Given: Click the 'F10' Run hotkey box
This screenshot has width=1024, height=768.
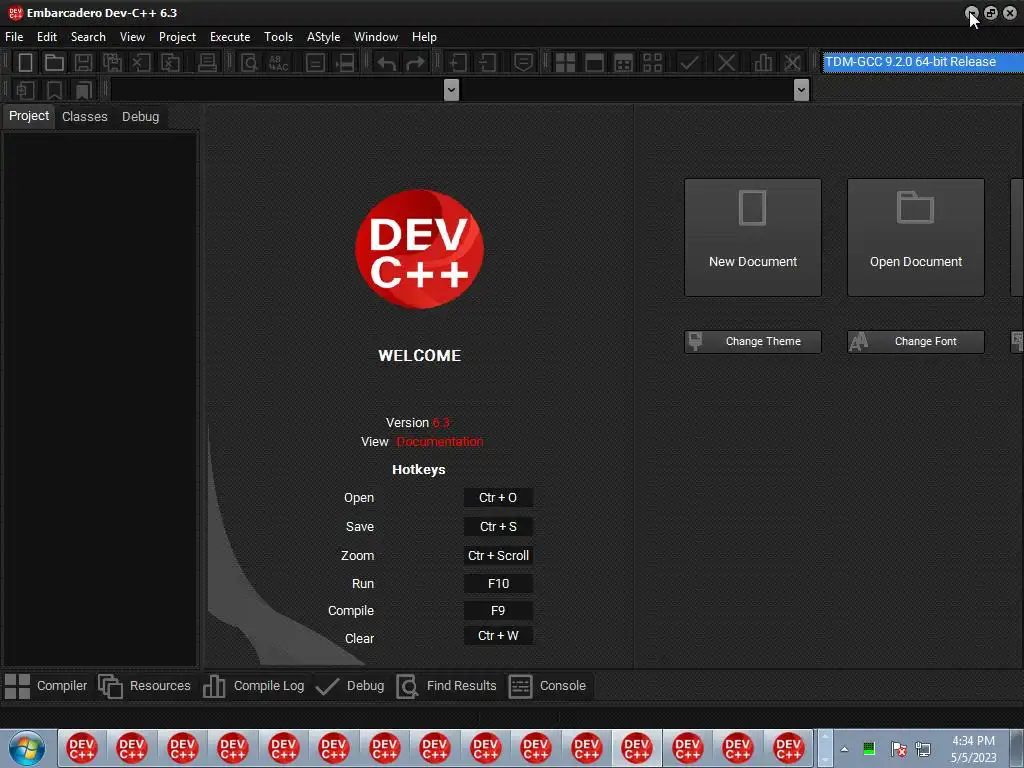Looking at the screenshot, I should (498, 584).
